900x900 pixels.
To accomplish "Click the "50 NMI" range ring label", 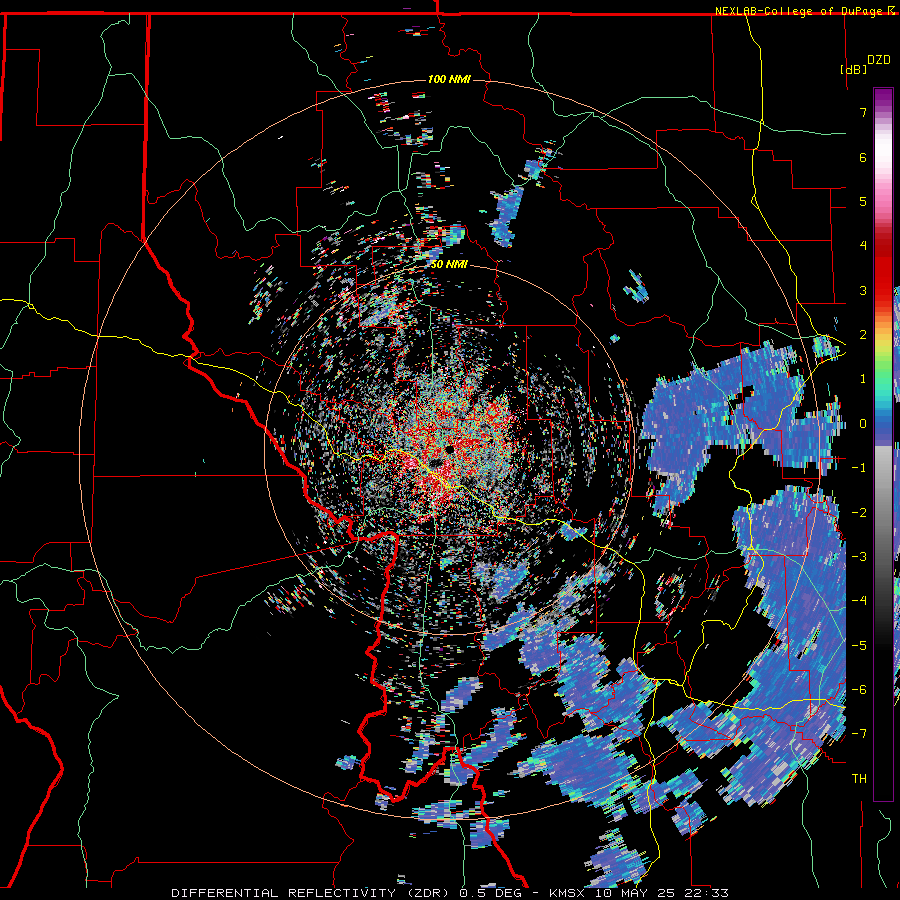I will [x=449, y=265].
